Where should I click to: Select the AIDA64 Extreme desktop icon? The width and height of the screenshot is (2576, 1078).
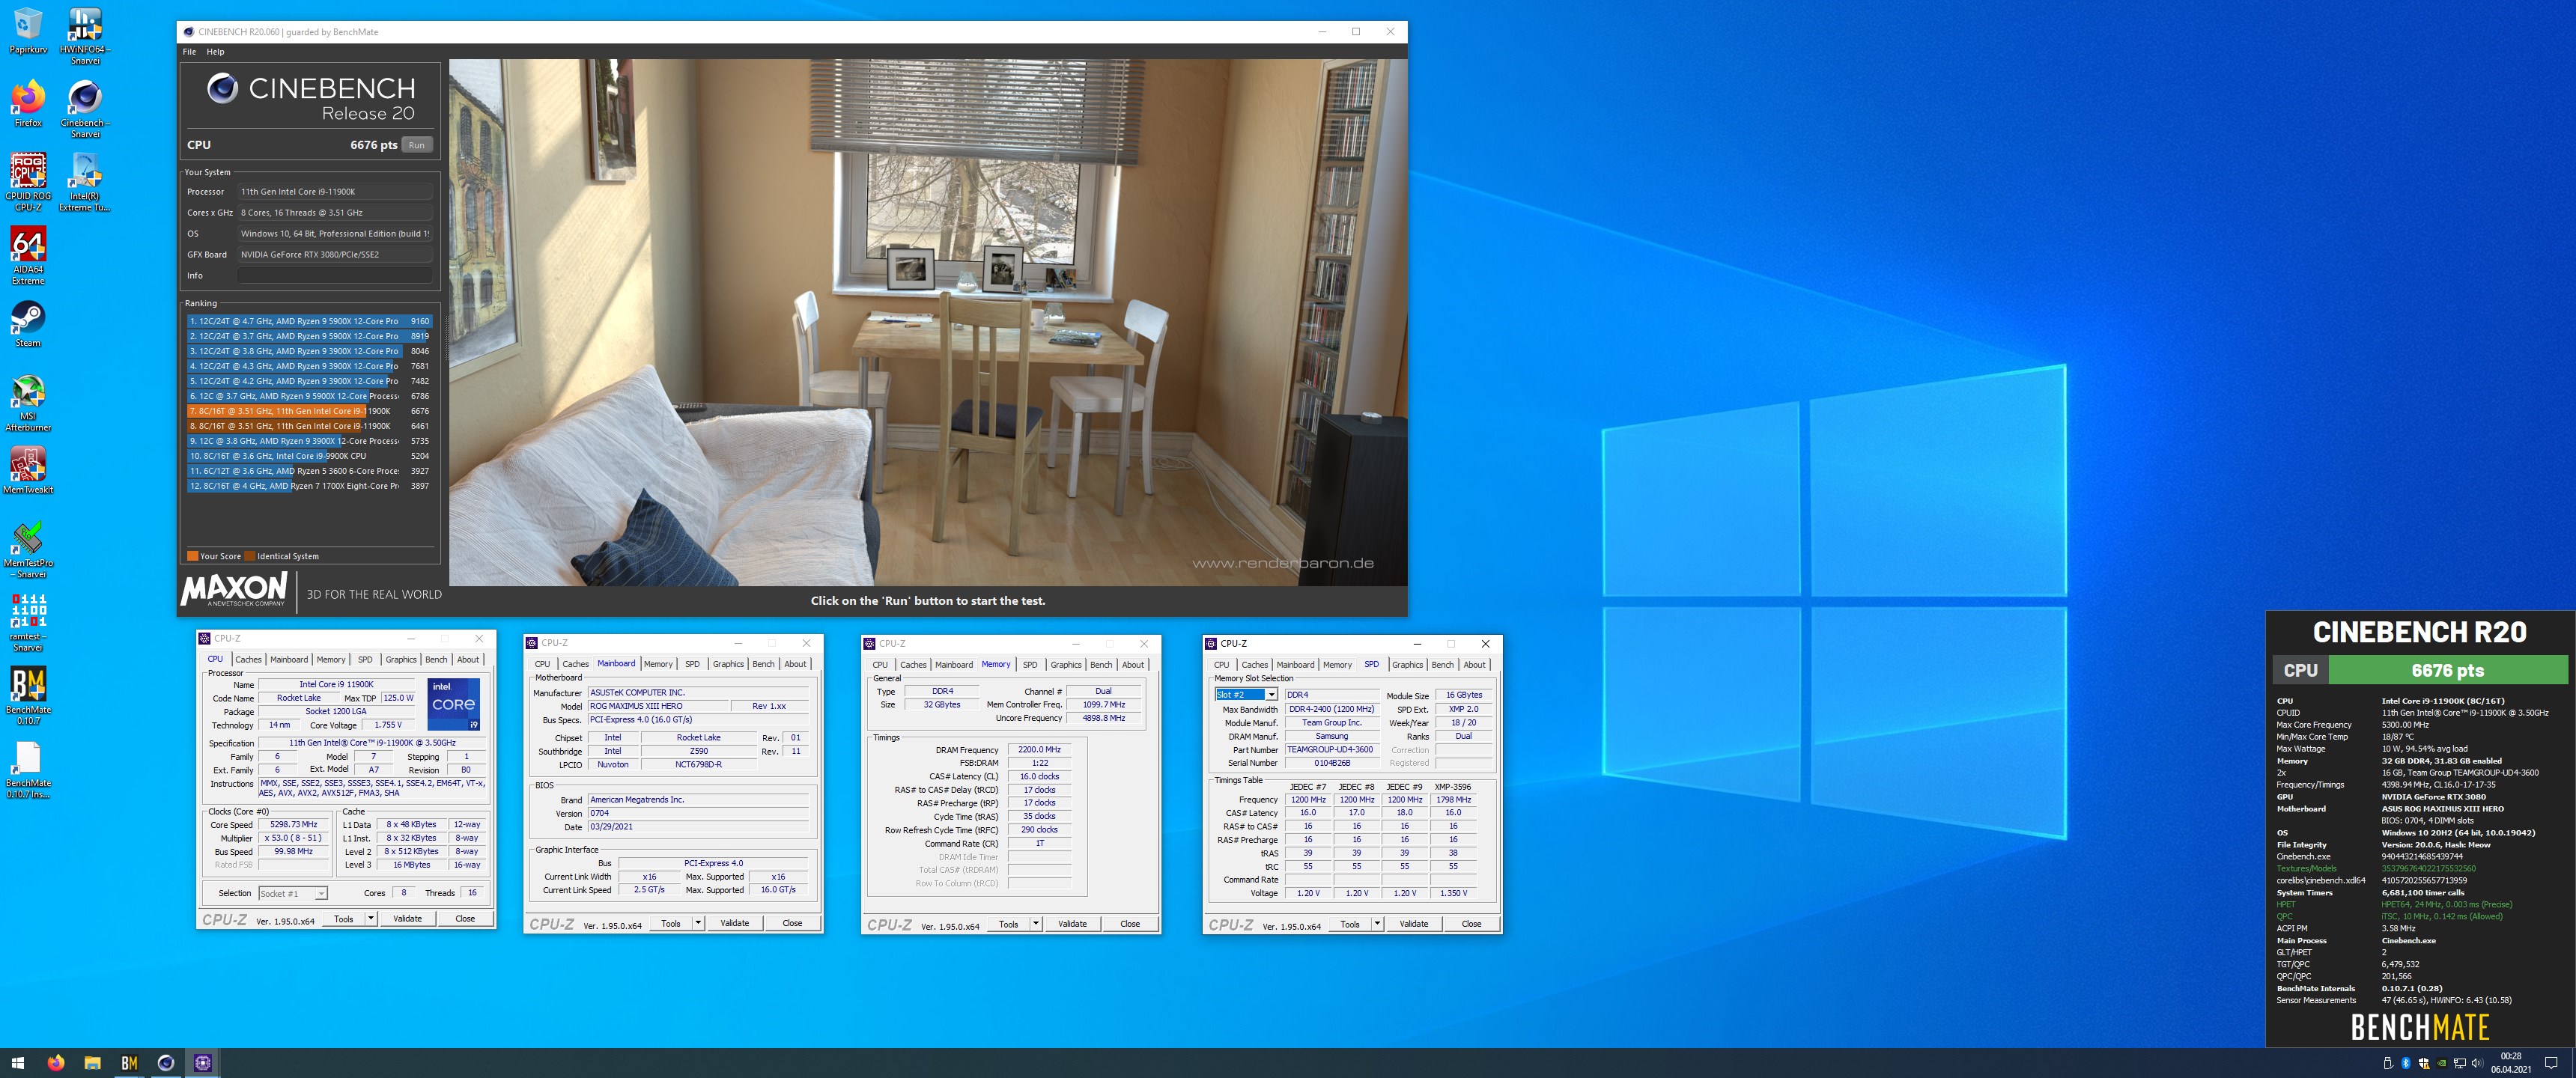click(x=28, y=256)
